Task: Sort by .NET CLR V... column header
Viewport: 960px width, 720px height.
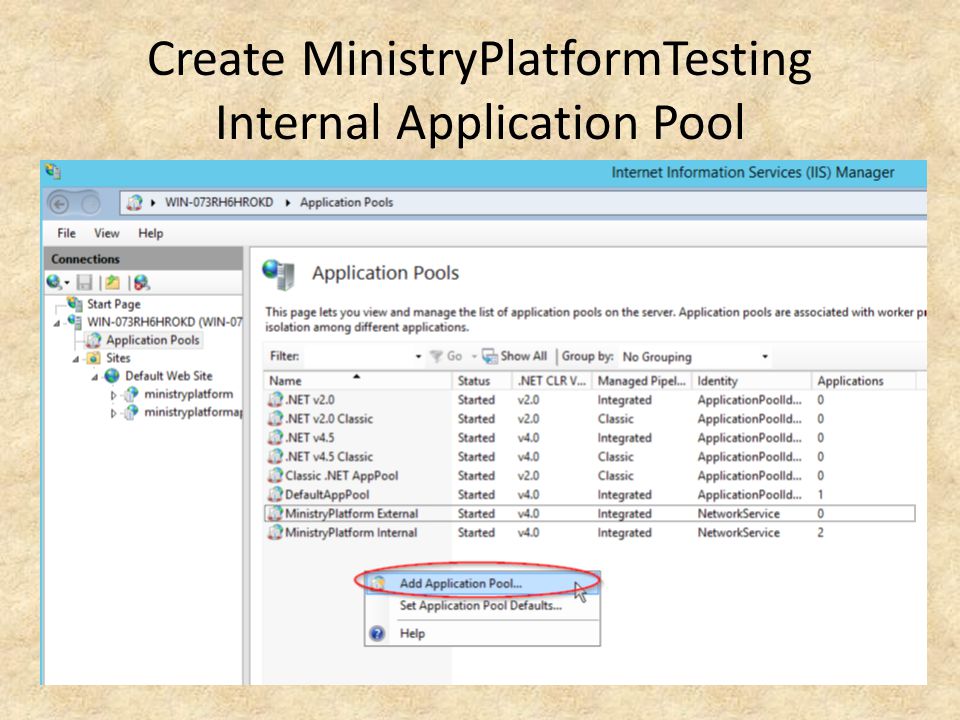Action: pyautogui.click(x=552, y=381)
